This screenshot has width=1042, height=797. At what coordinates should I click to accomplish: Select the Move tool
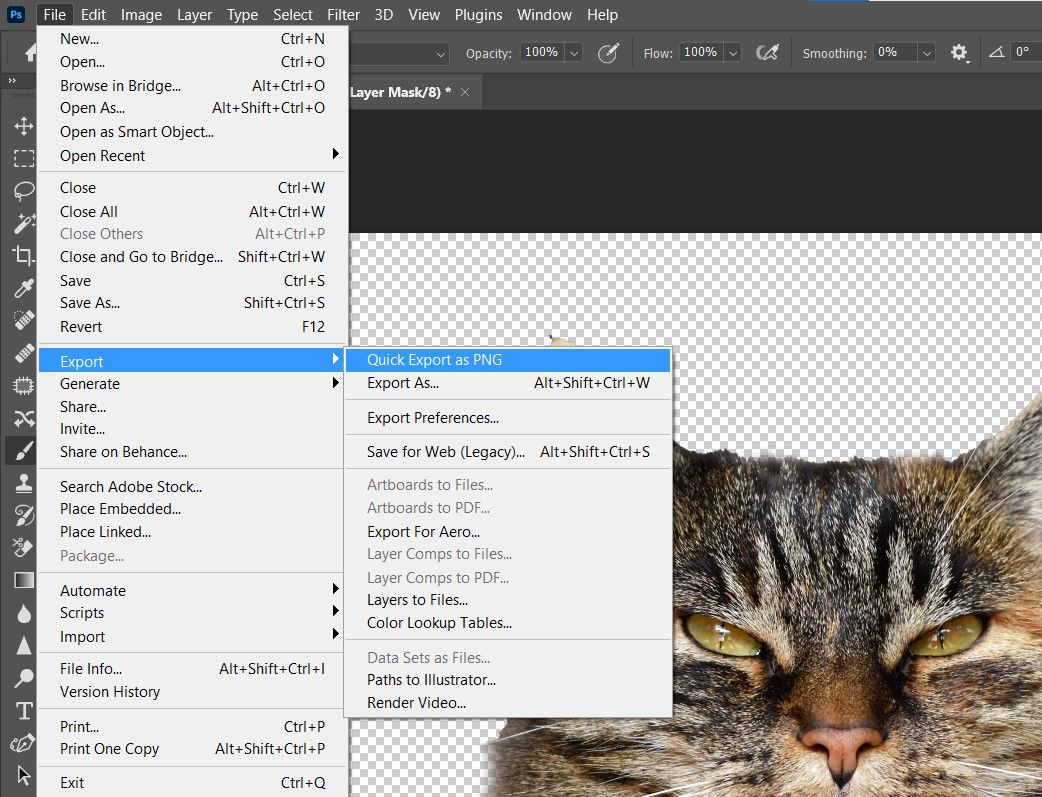(23, 126)
